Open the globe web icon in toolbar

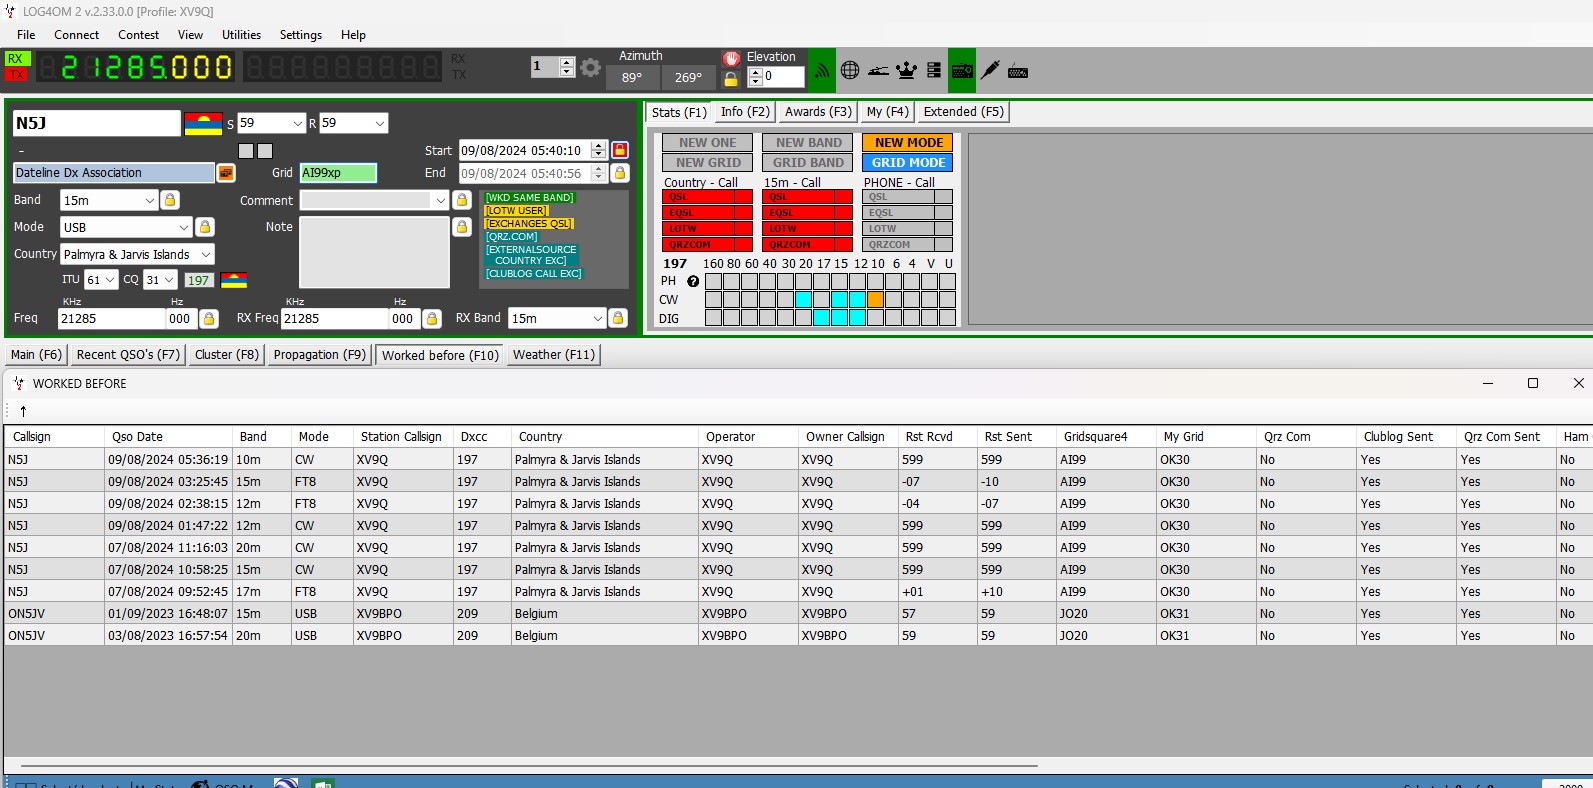(850, 70)
